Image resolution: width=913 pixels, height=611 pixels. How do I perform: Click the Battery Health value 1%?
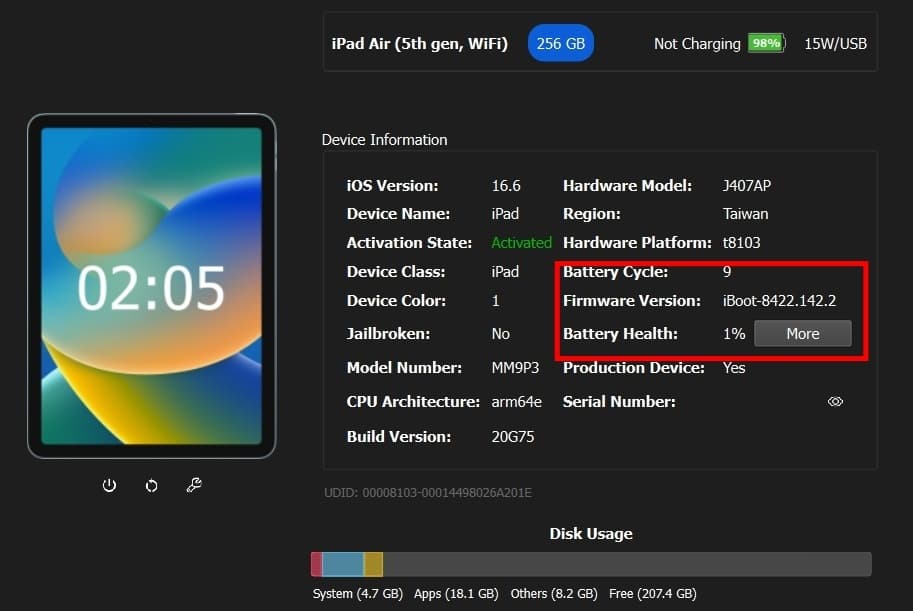734,334
